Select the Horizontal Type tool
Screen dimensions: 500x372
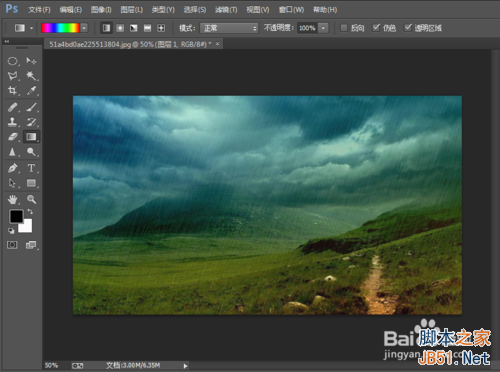[31, 168]
